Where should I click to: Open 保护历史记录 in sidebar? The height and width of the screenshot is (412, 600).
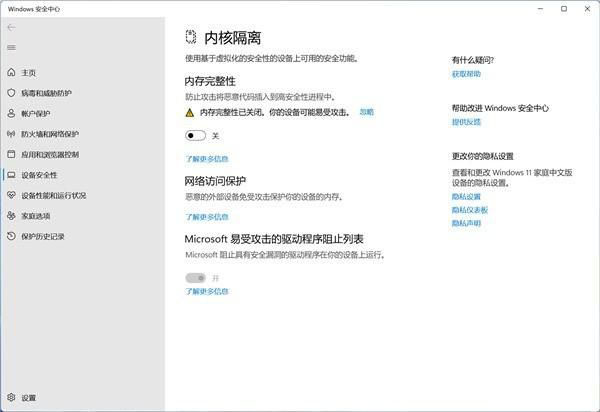(x=42, y=236)
